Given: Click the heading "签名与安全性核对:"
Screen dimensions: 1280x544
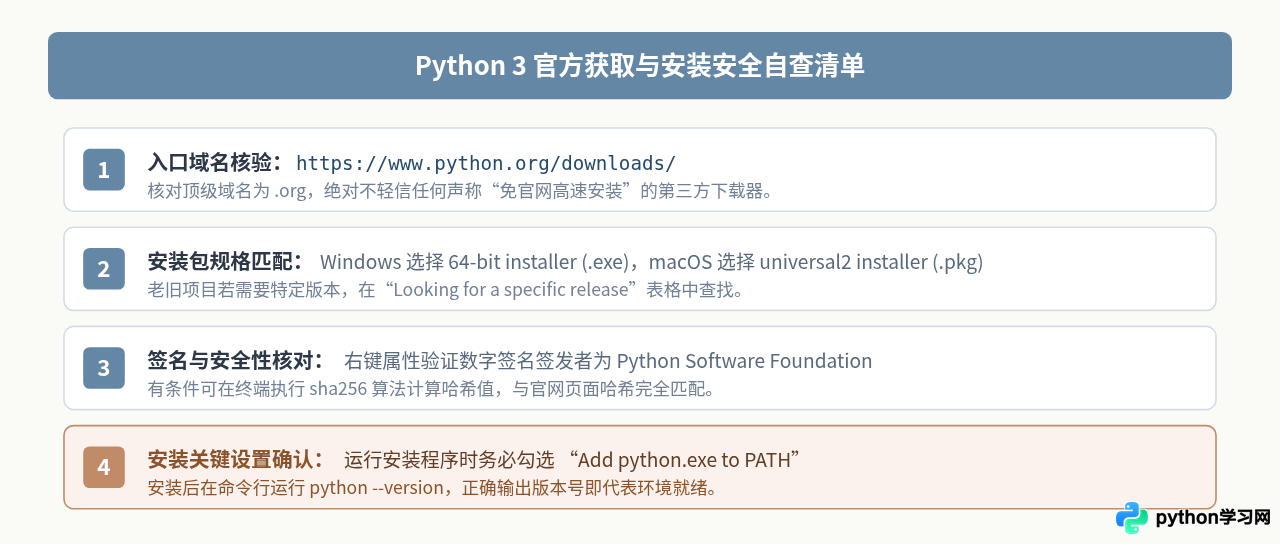Looking at the screenshot, I should [x=237, y=361].
